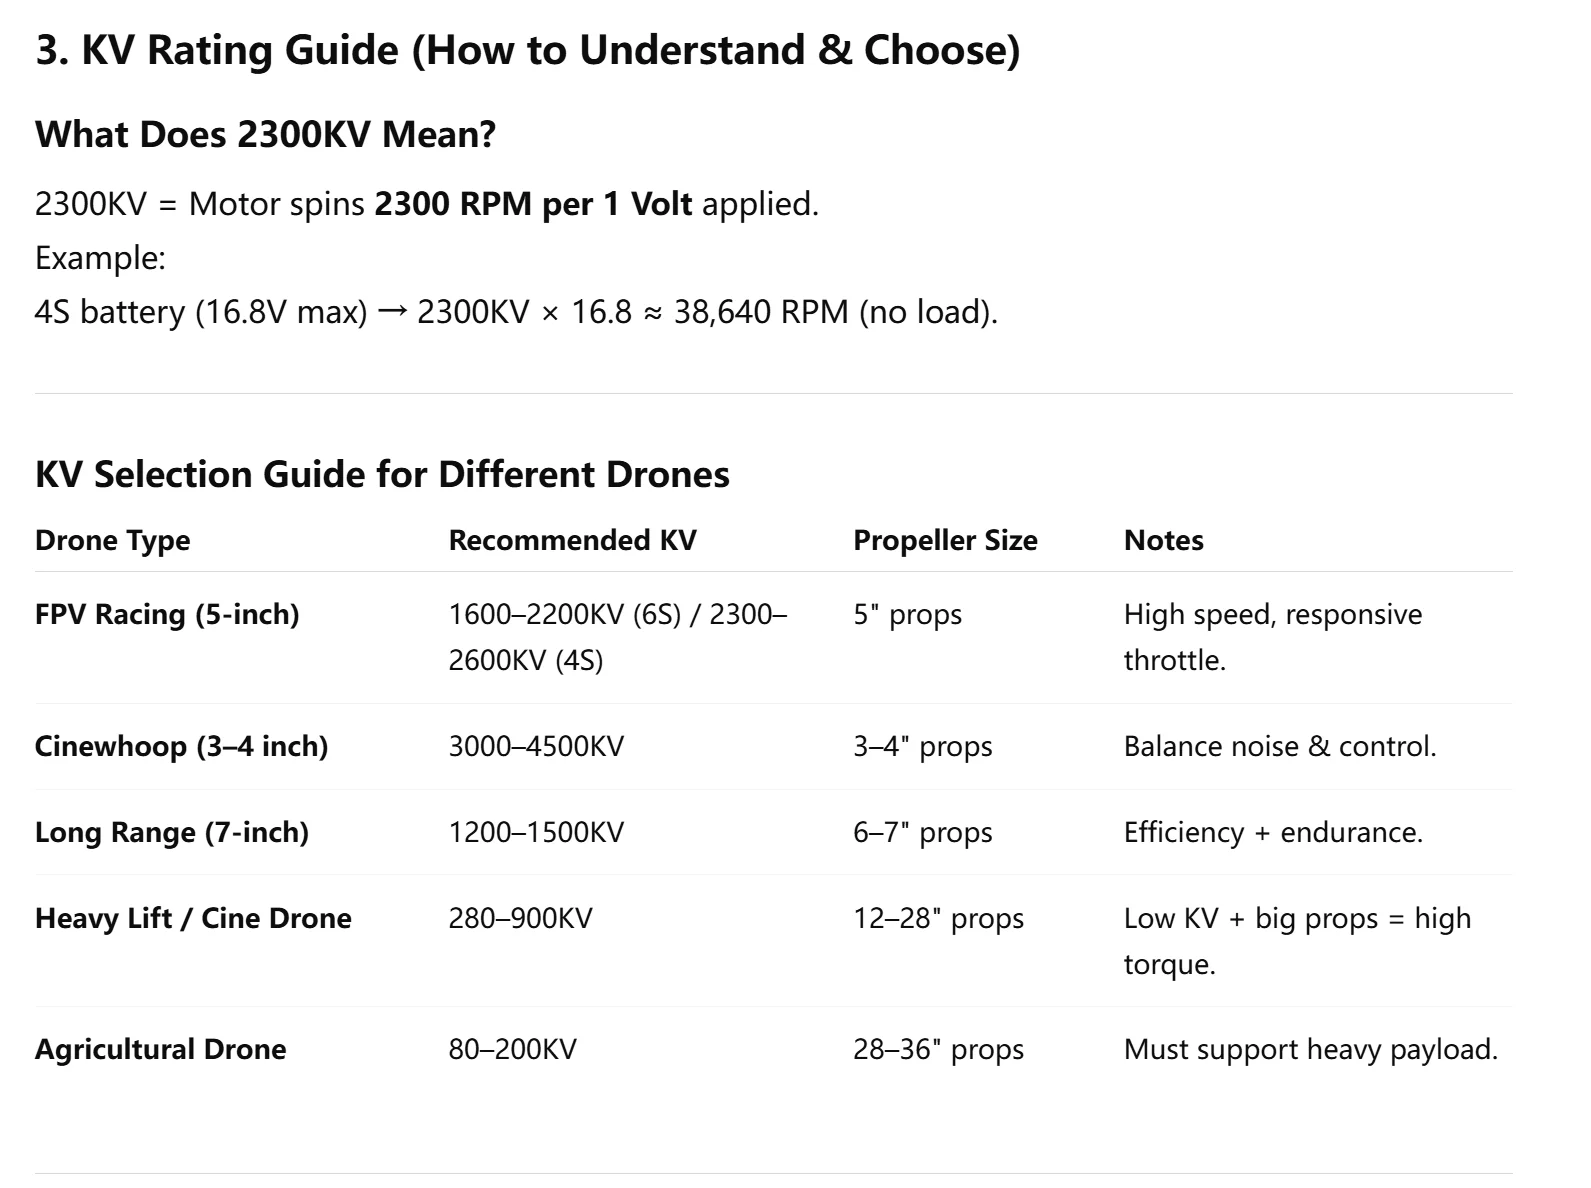Click the "Must support heavy payload." note
Screen dimensions: 1591x1188
coord(1310,1049)
